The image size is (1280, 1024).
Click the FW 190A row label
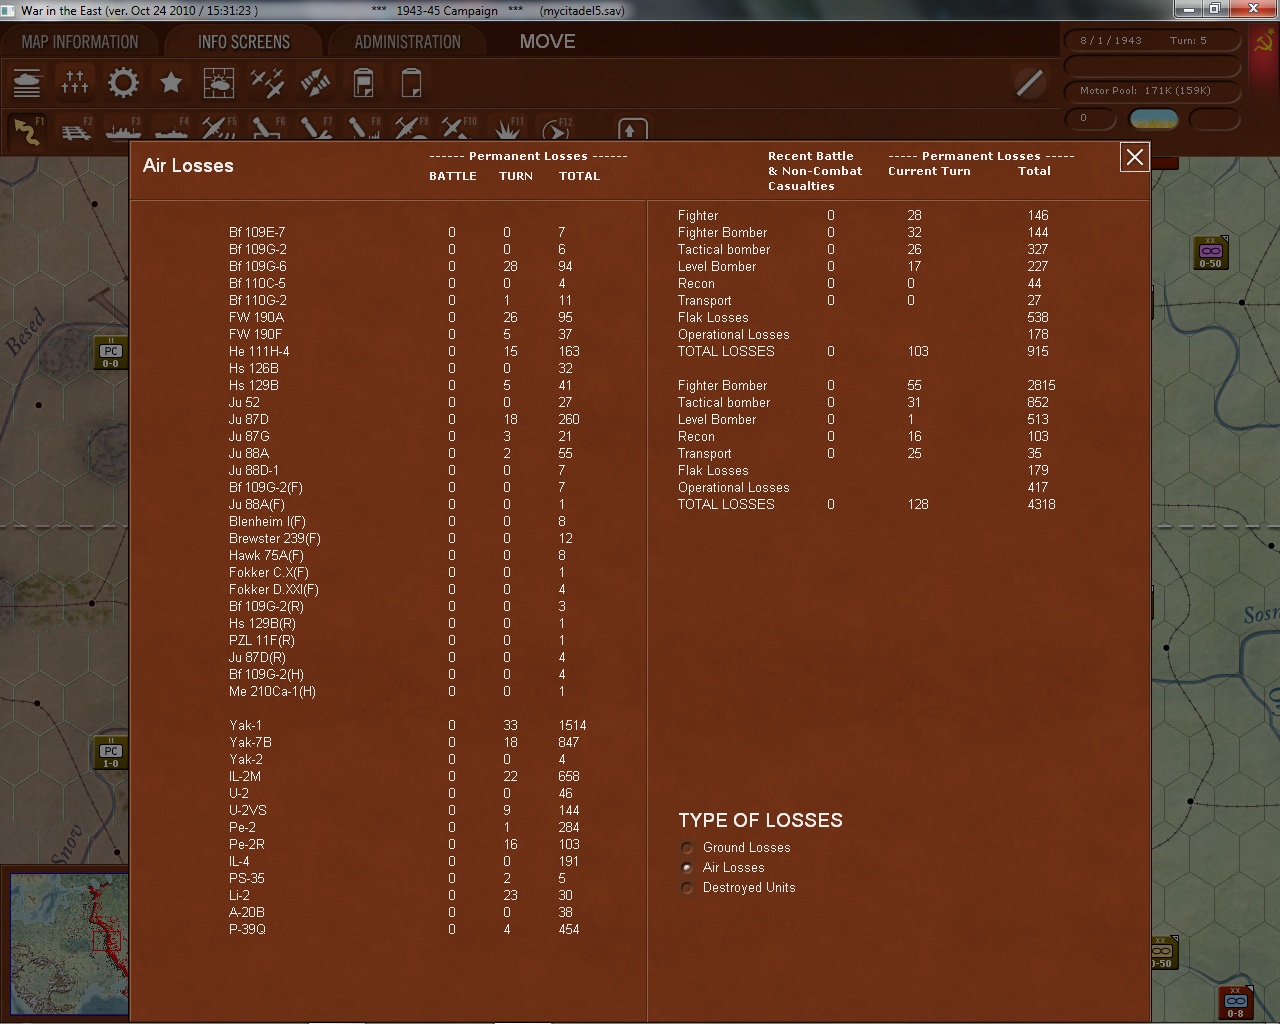click(256, 317)
